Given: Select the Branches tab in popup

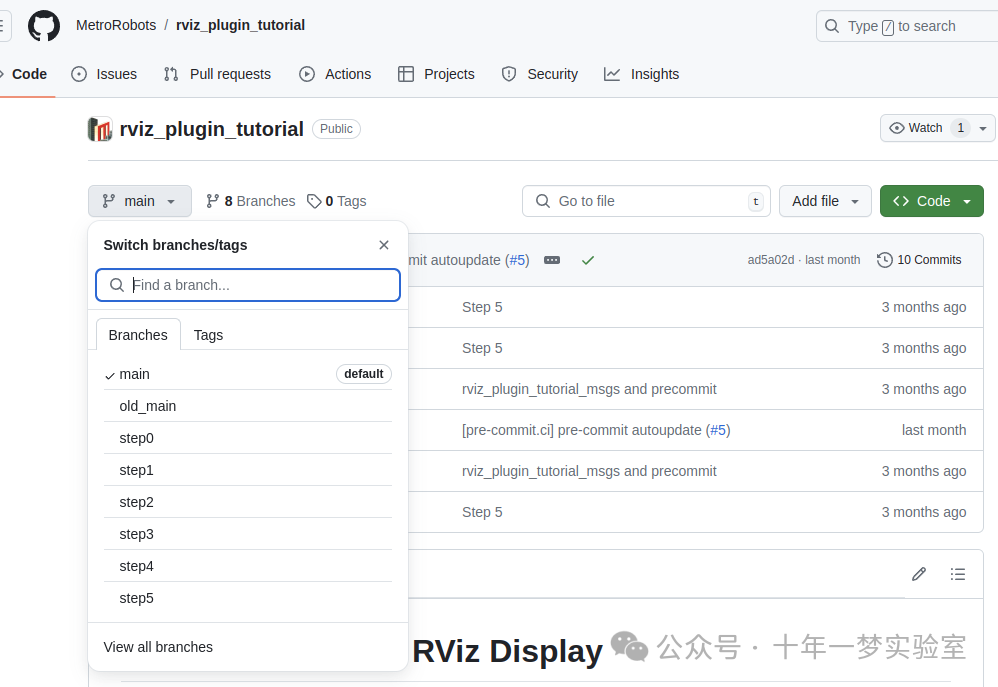Looking at the screenshot, I should 138,335.
